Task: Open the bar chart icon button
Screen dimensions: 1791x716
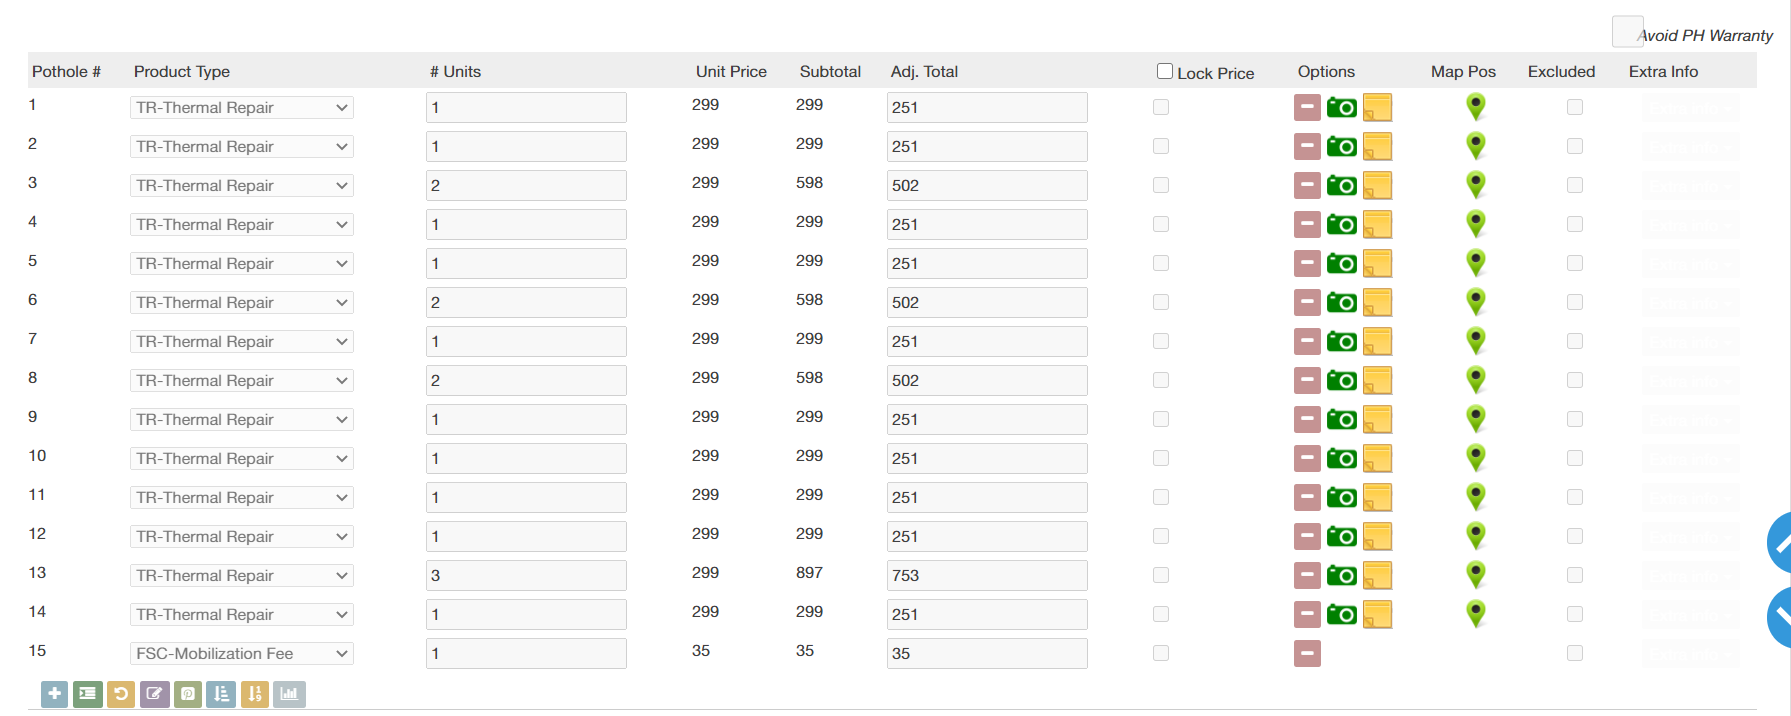Action: (289, 693)
